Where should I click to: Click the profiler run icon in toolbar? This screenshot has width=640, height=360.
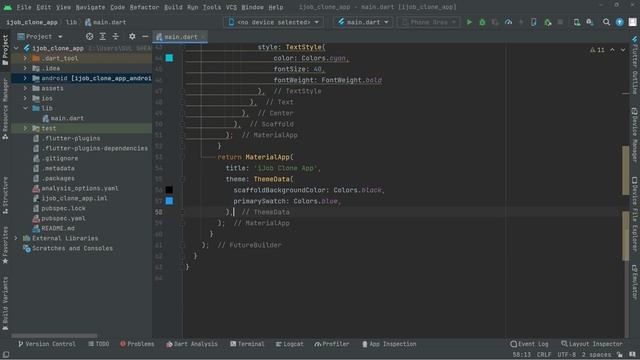(508, 22)
